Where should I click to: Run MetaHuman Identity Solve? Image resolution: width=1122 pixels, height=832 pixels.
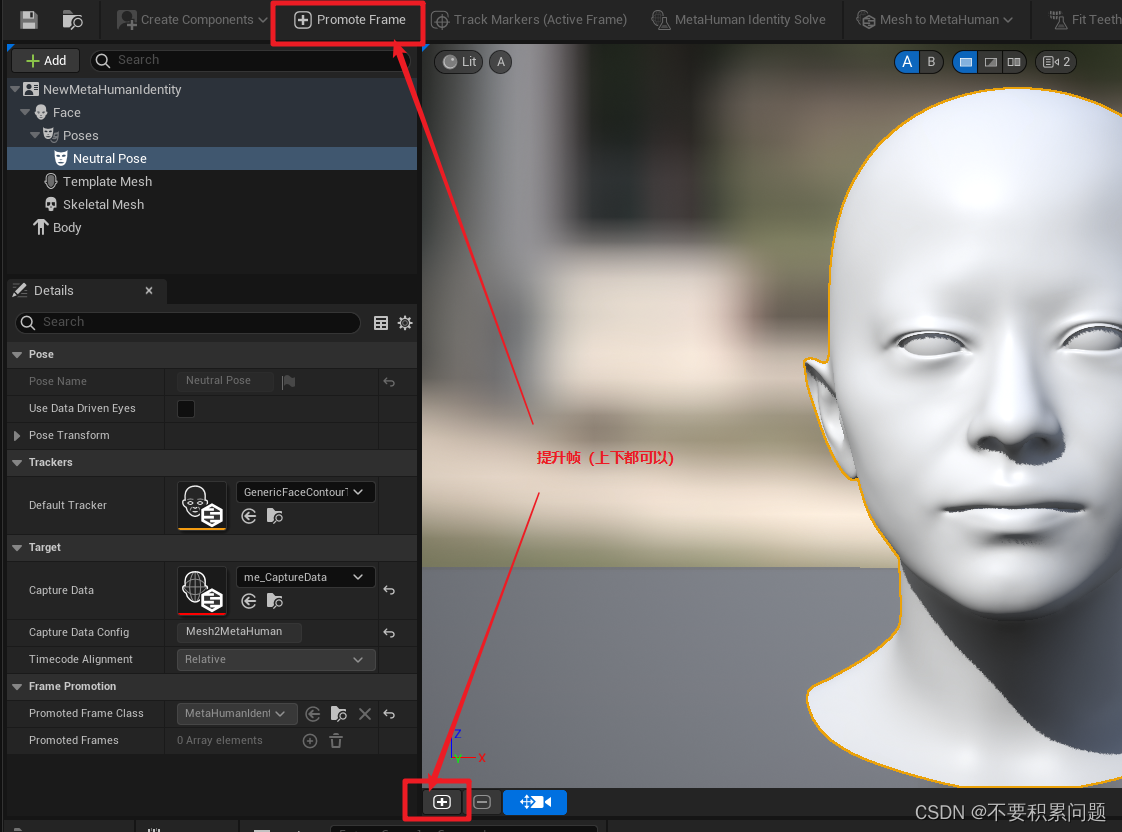(738, 20)
